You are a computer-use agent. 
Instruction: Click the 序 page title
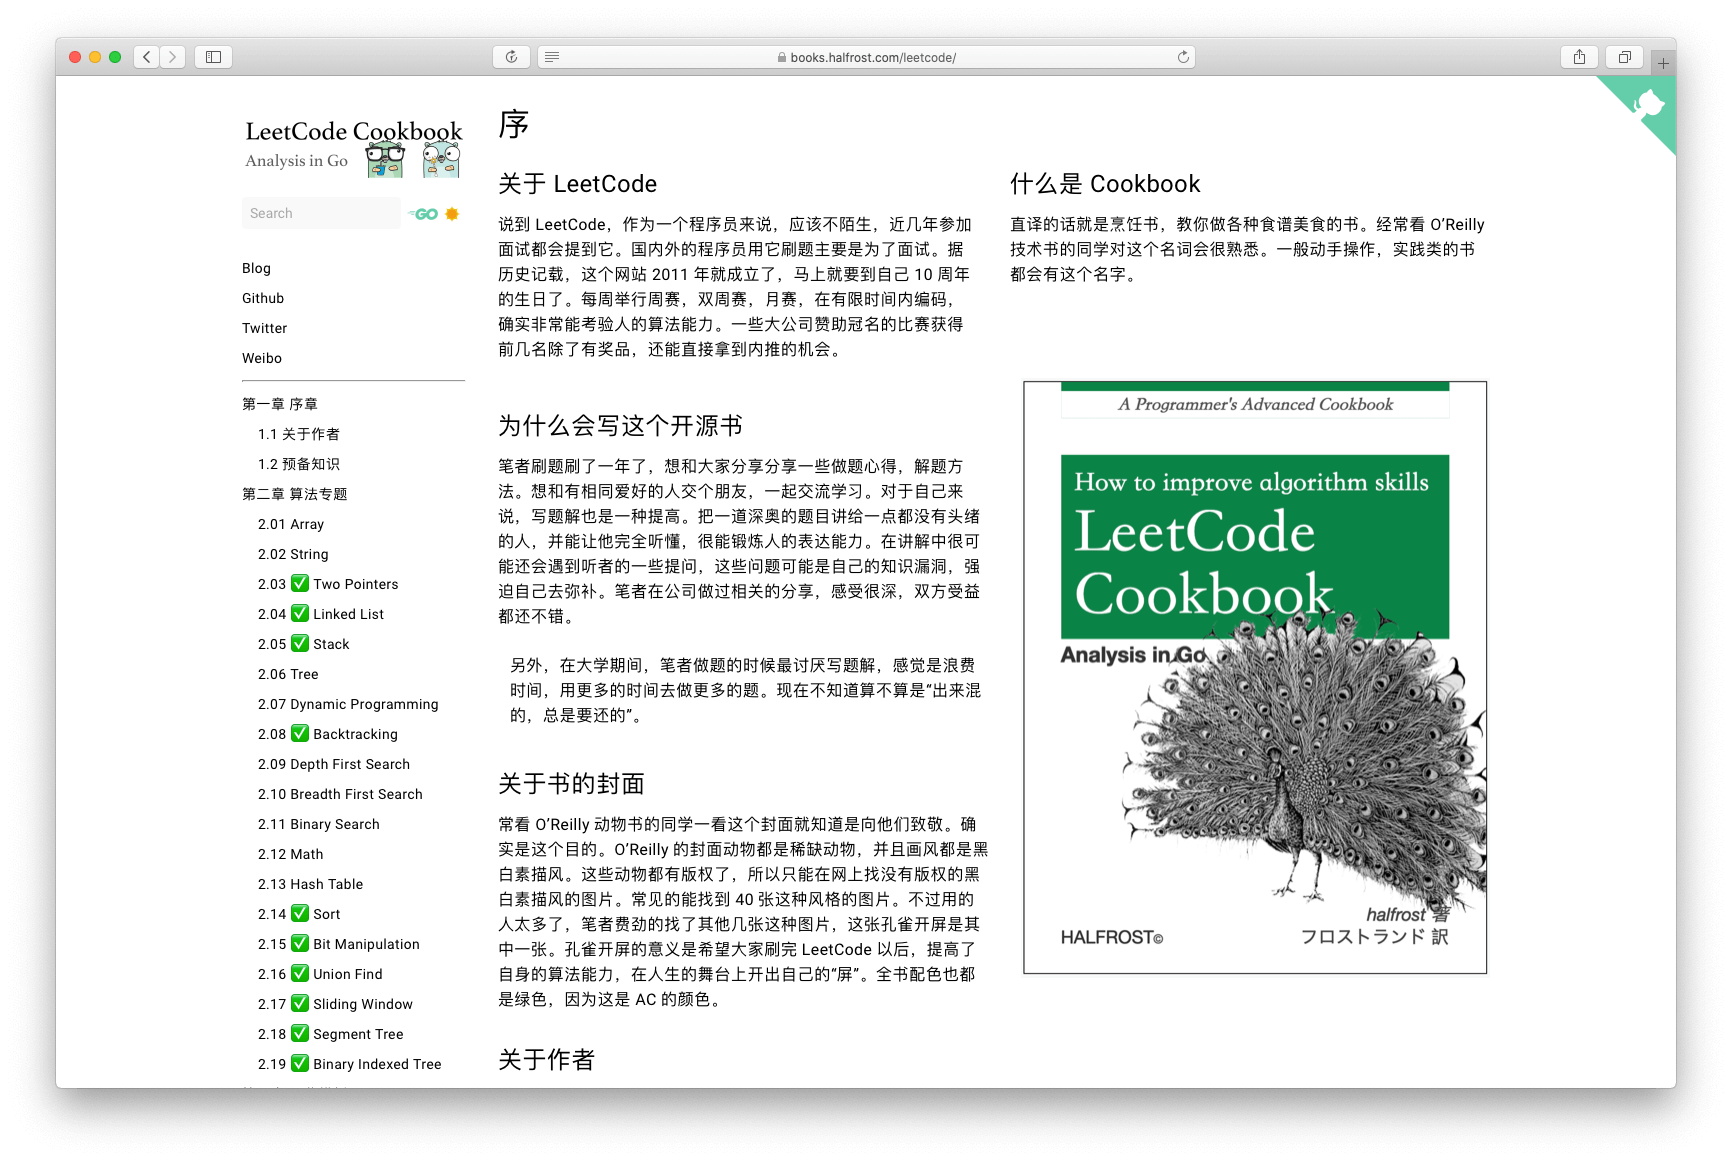point(514,125)
